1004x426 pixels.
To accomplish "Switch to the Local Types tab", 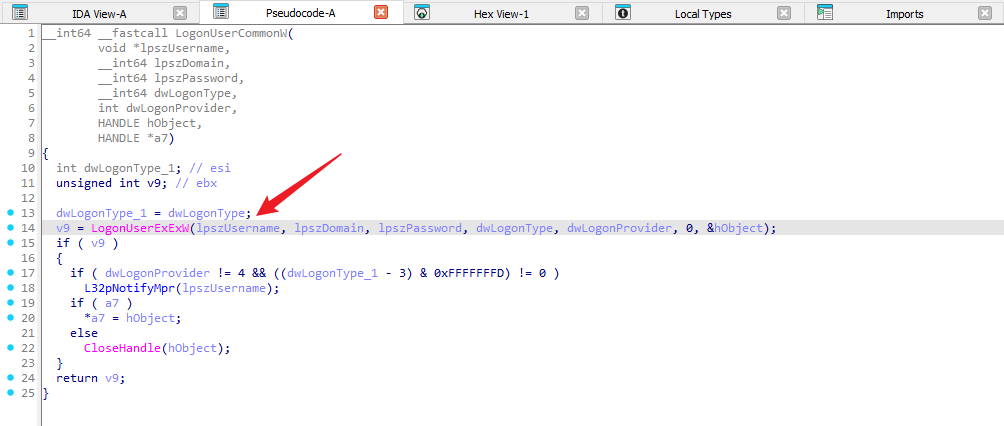I will (x=702, y=14).
